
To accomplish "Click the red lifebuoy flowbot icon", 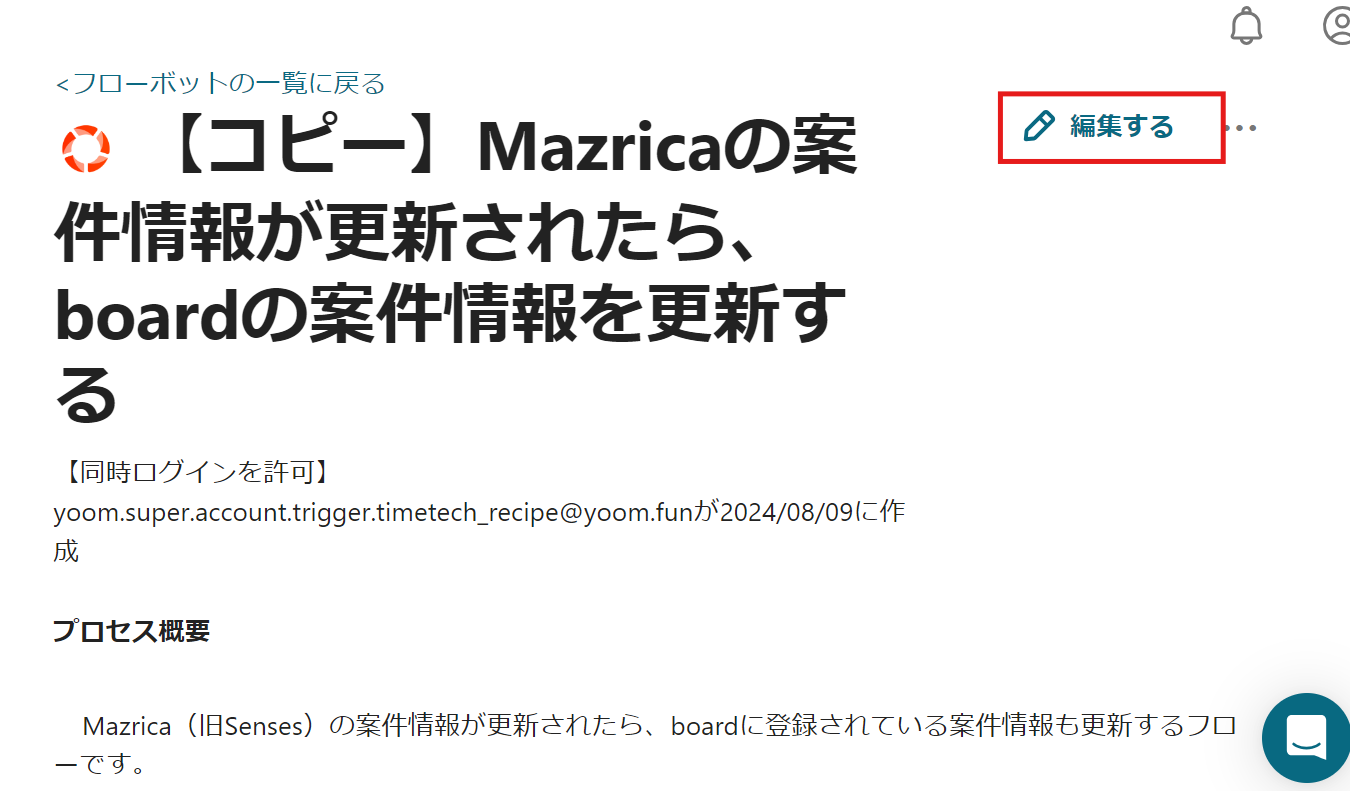I will pyautogui.click(x=85, y=149).
